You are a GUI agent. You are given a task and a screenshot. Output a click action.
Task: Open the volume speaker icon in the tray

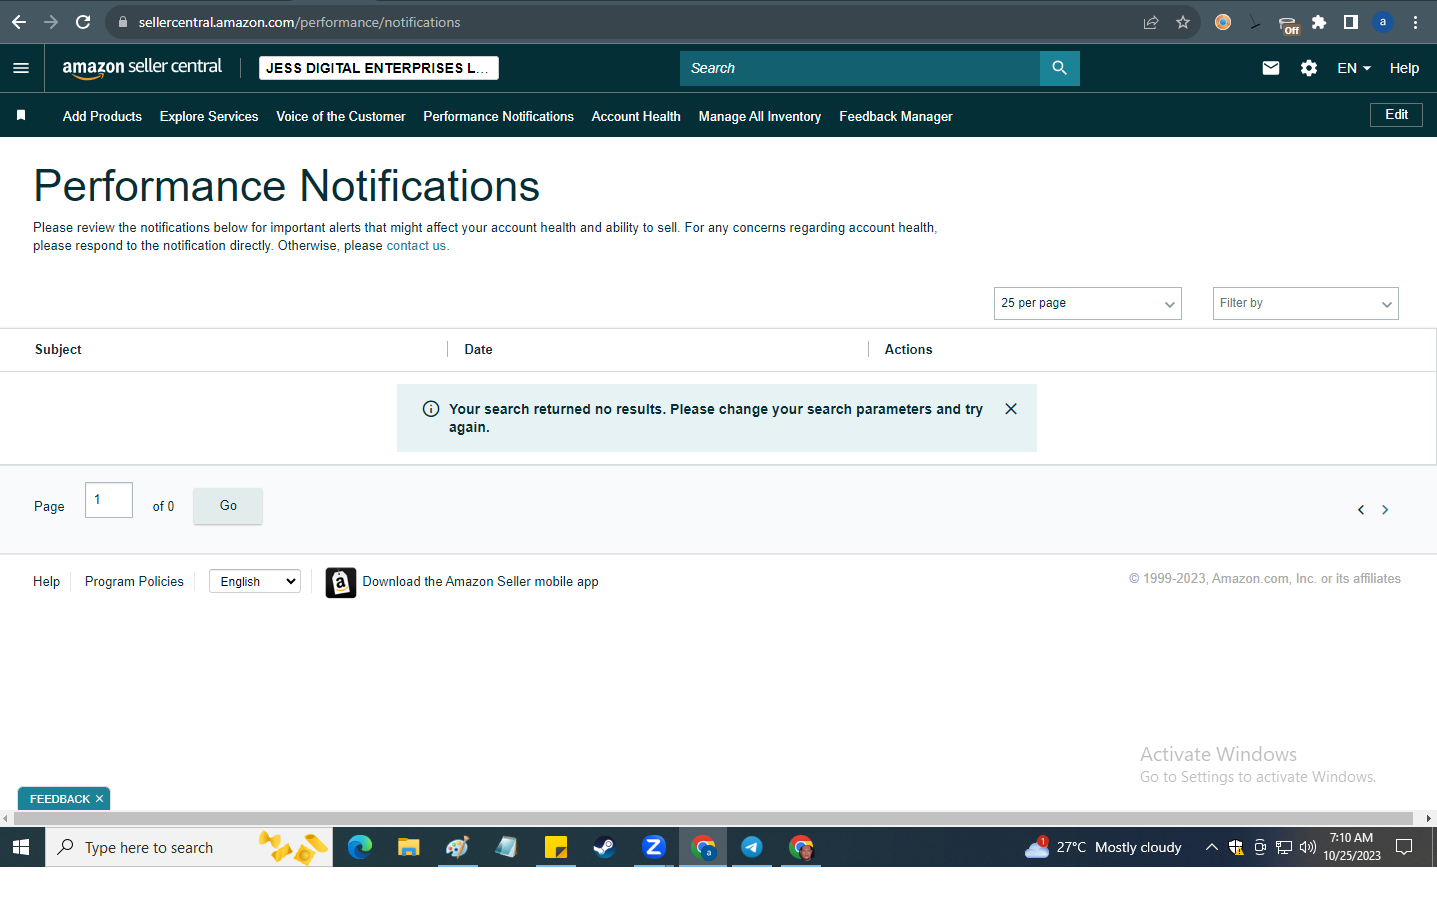[x=1308, y=847]
